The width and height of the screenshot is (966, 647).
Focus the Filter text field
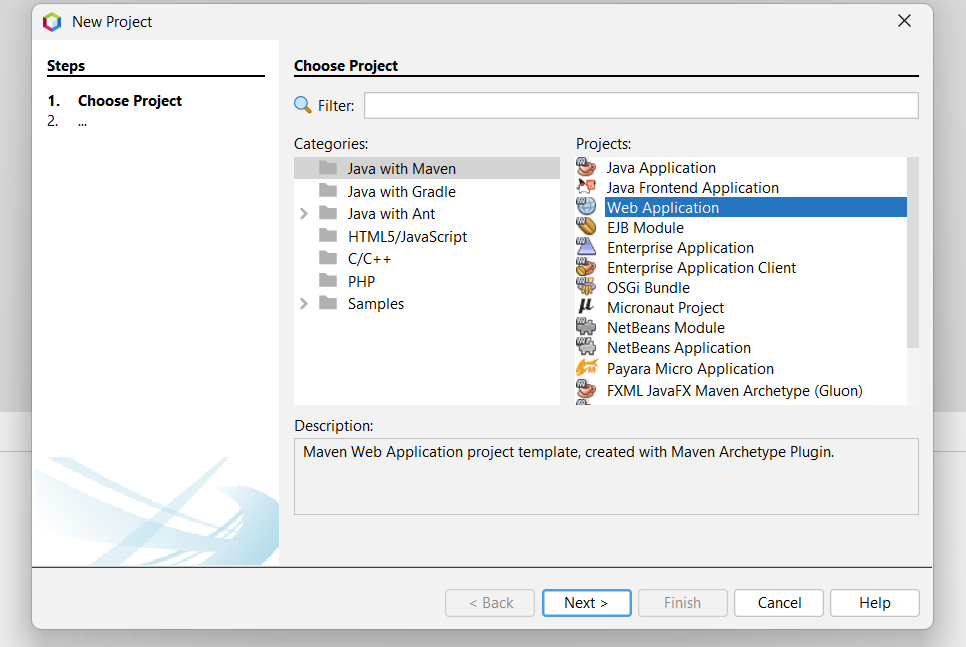641,105
